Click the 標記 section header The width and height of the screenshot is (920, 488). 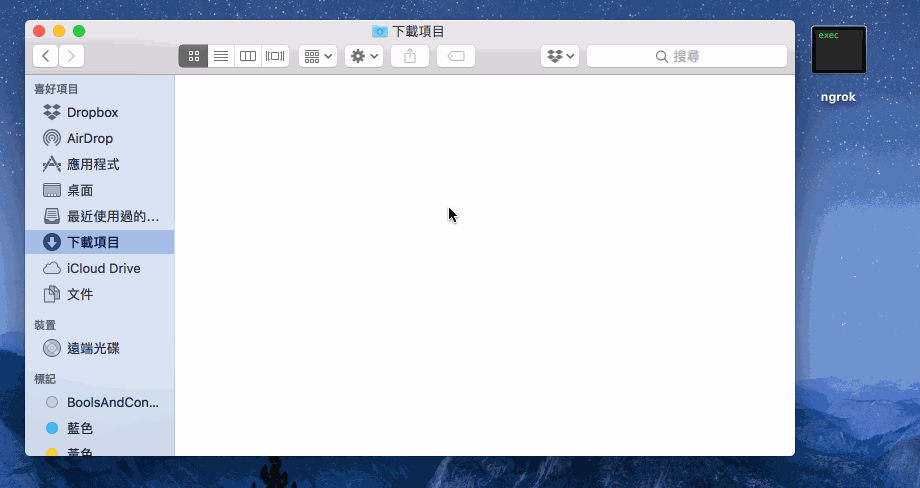tap(45, 379)
